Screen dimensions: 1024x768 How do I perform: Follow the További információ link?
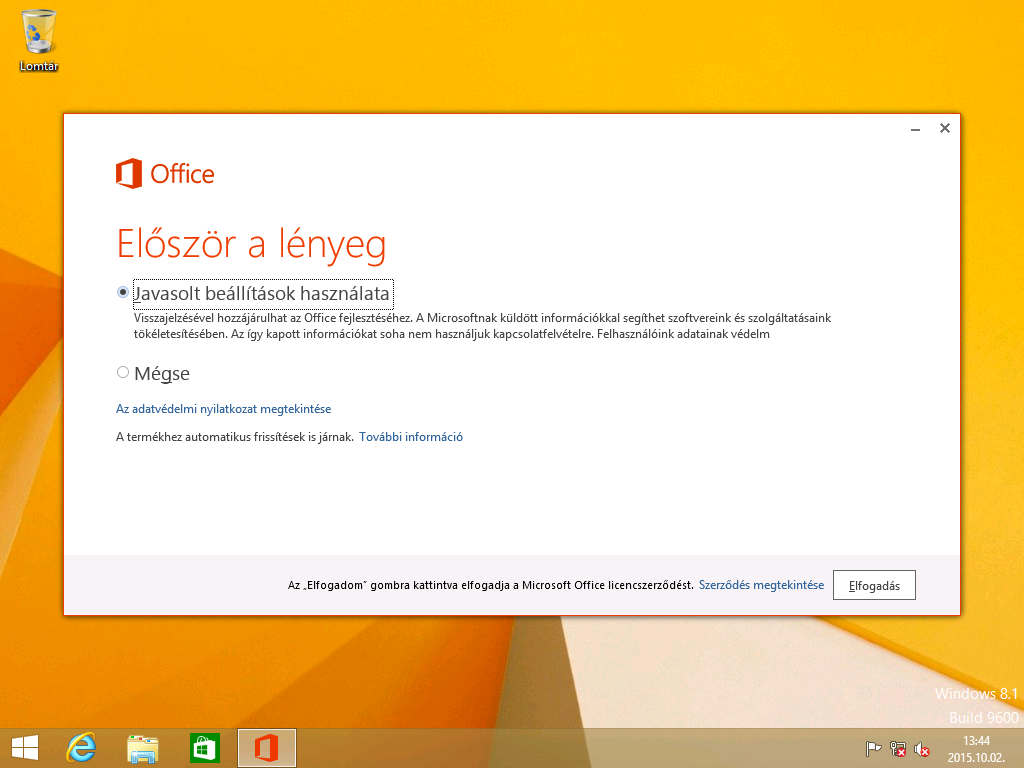pyautogui.click(x=411, y=437)
